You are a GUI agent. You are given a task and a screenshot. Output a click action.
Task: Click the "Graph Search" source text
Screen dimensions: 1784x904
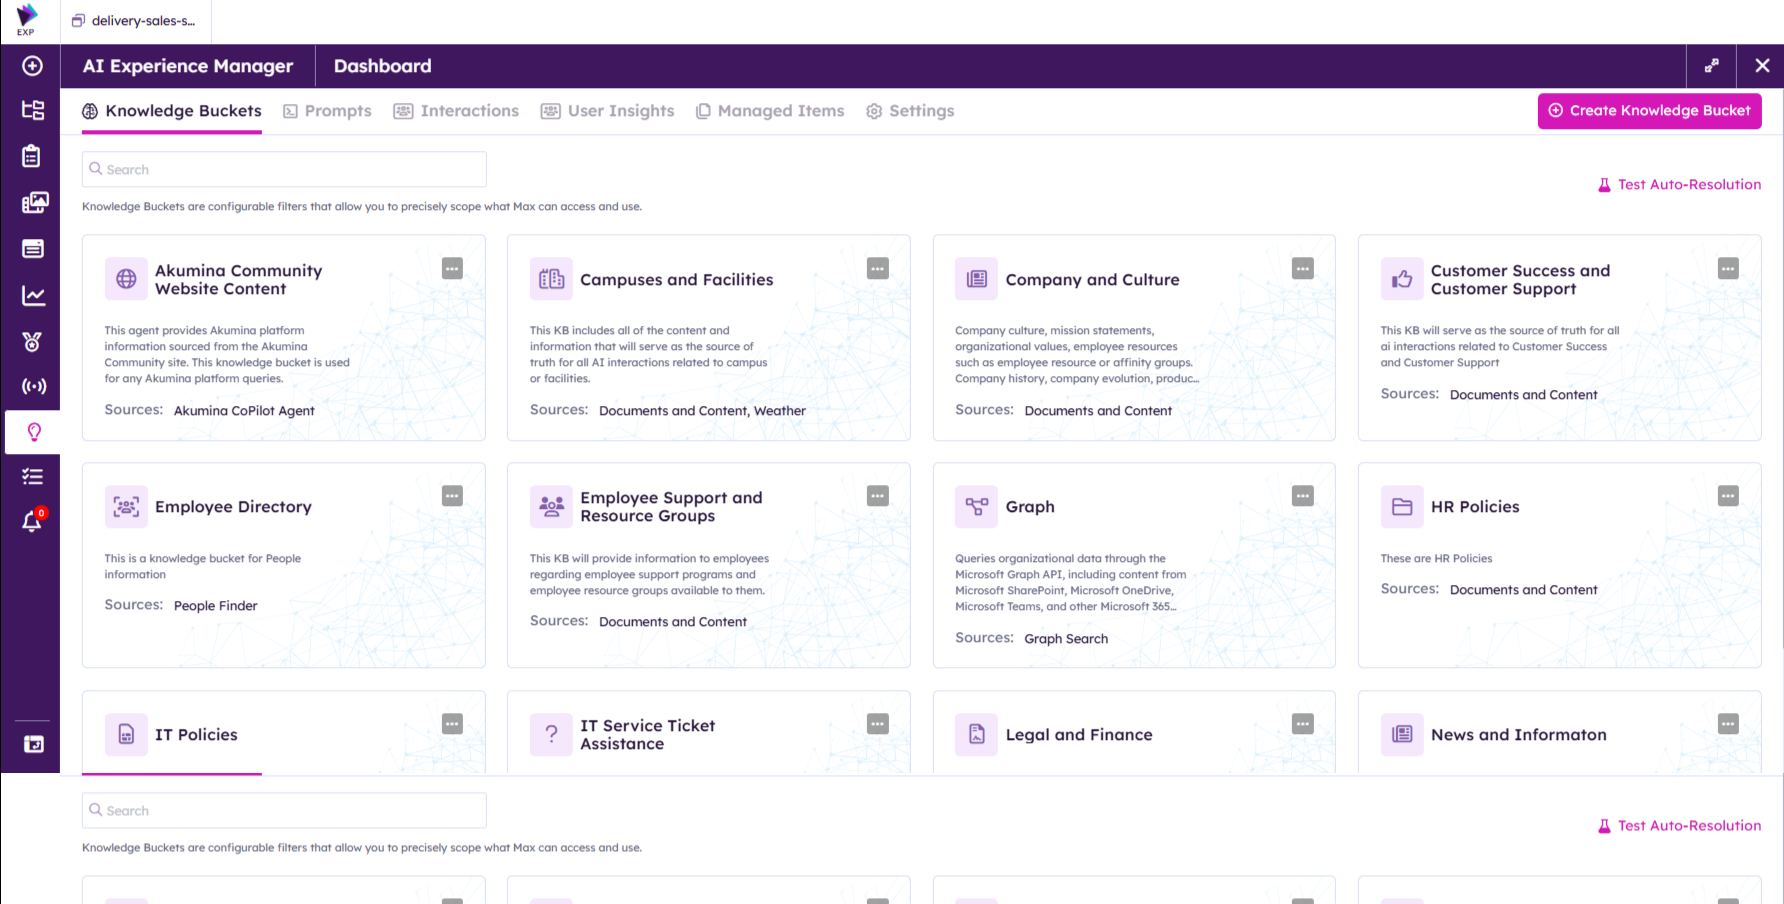coord(1066,639)
